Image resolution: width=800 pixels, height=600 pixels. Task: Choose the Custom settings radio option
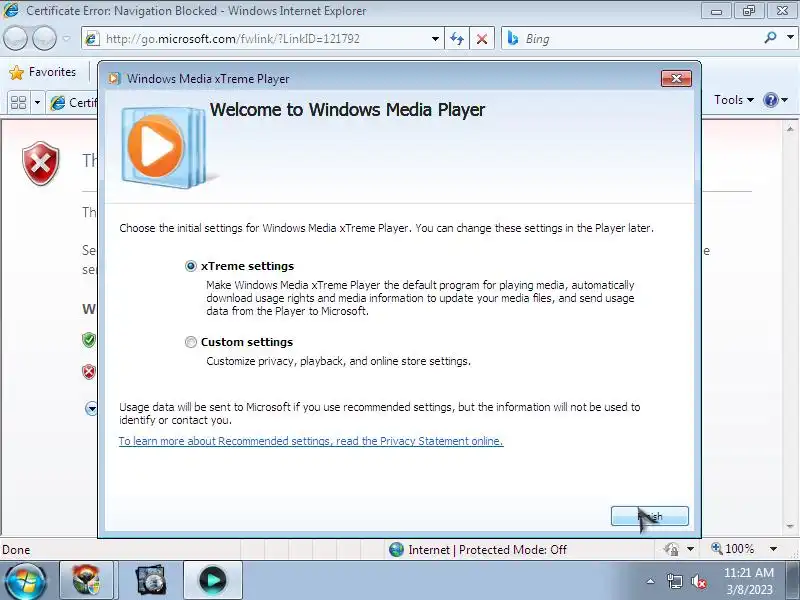[190, 342]
